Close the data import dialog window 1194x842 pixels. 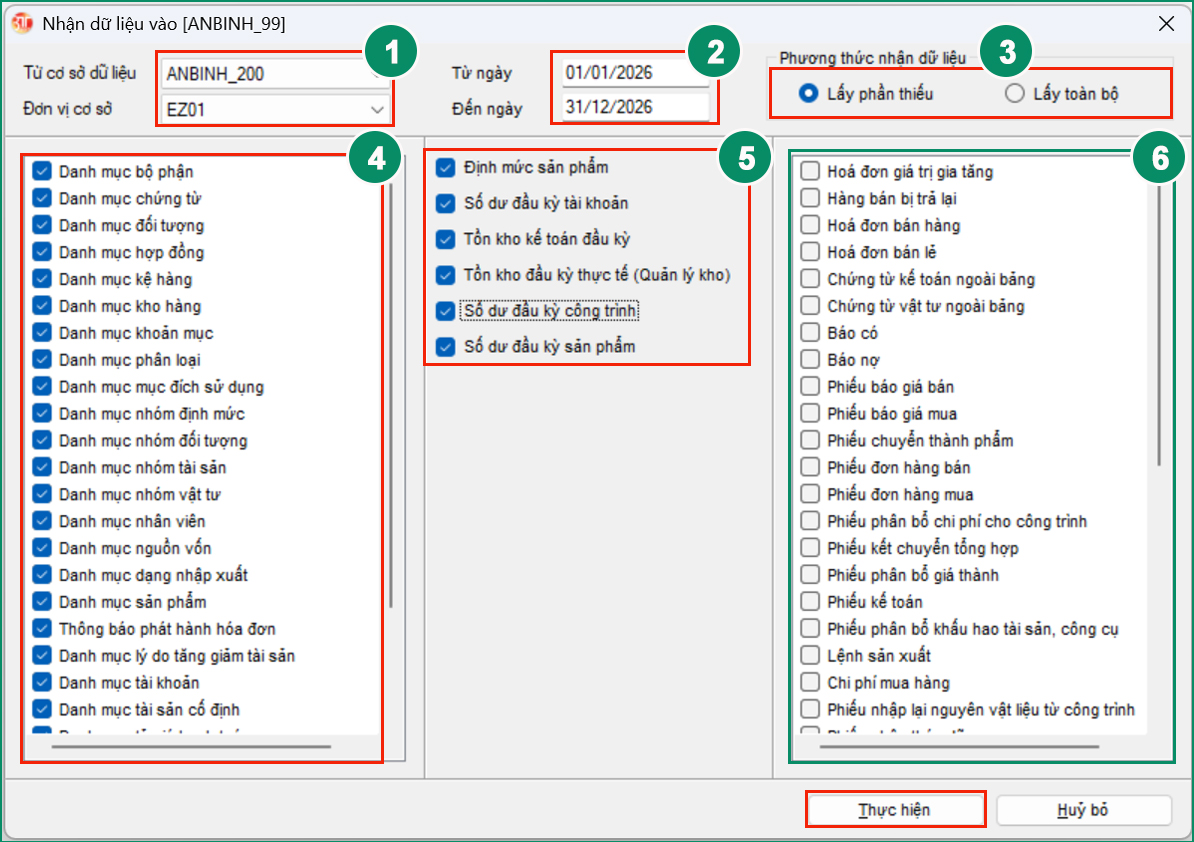pyautogui.click(x=1165, y=22)
